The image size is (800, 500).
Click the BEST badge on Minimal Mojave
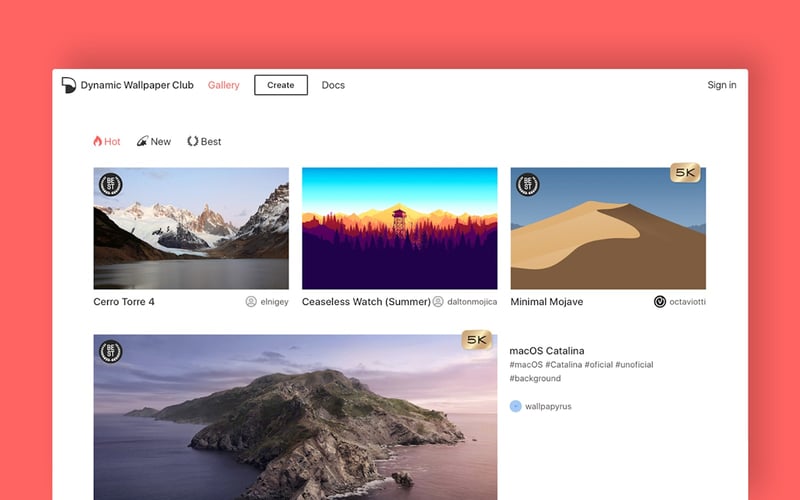coord(528,185)
